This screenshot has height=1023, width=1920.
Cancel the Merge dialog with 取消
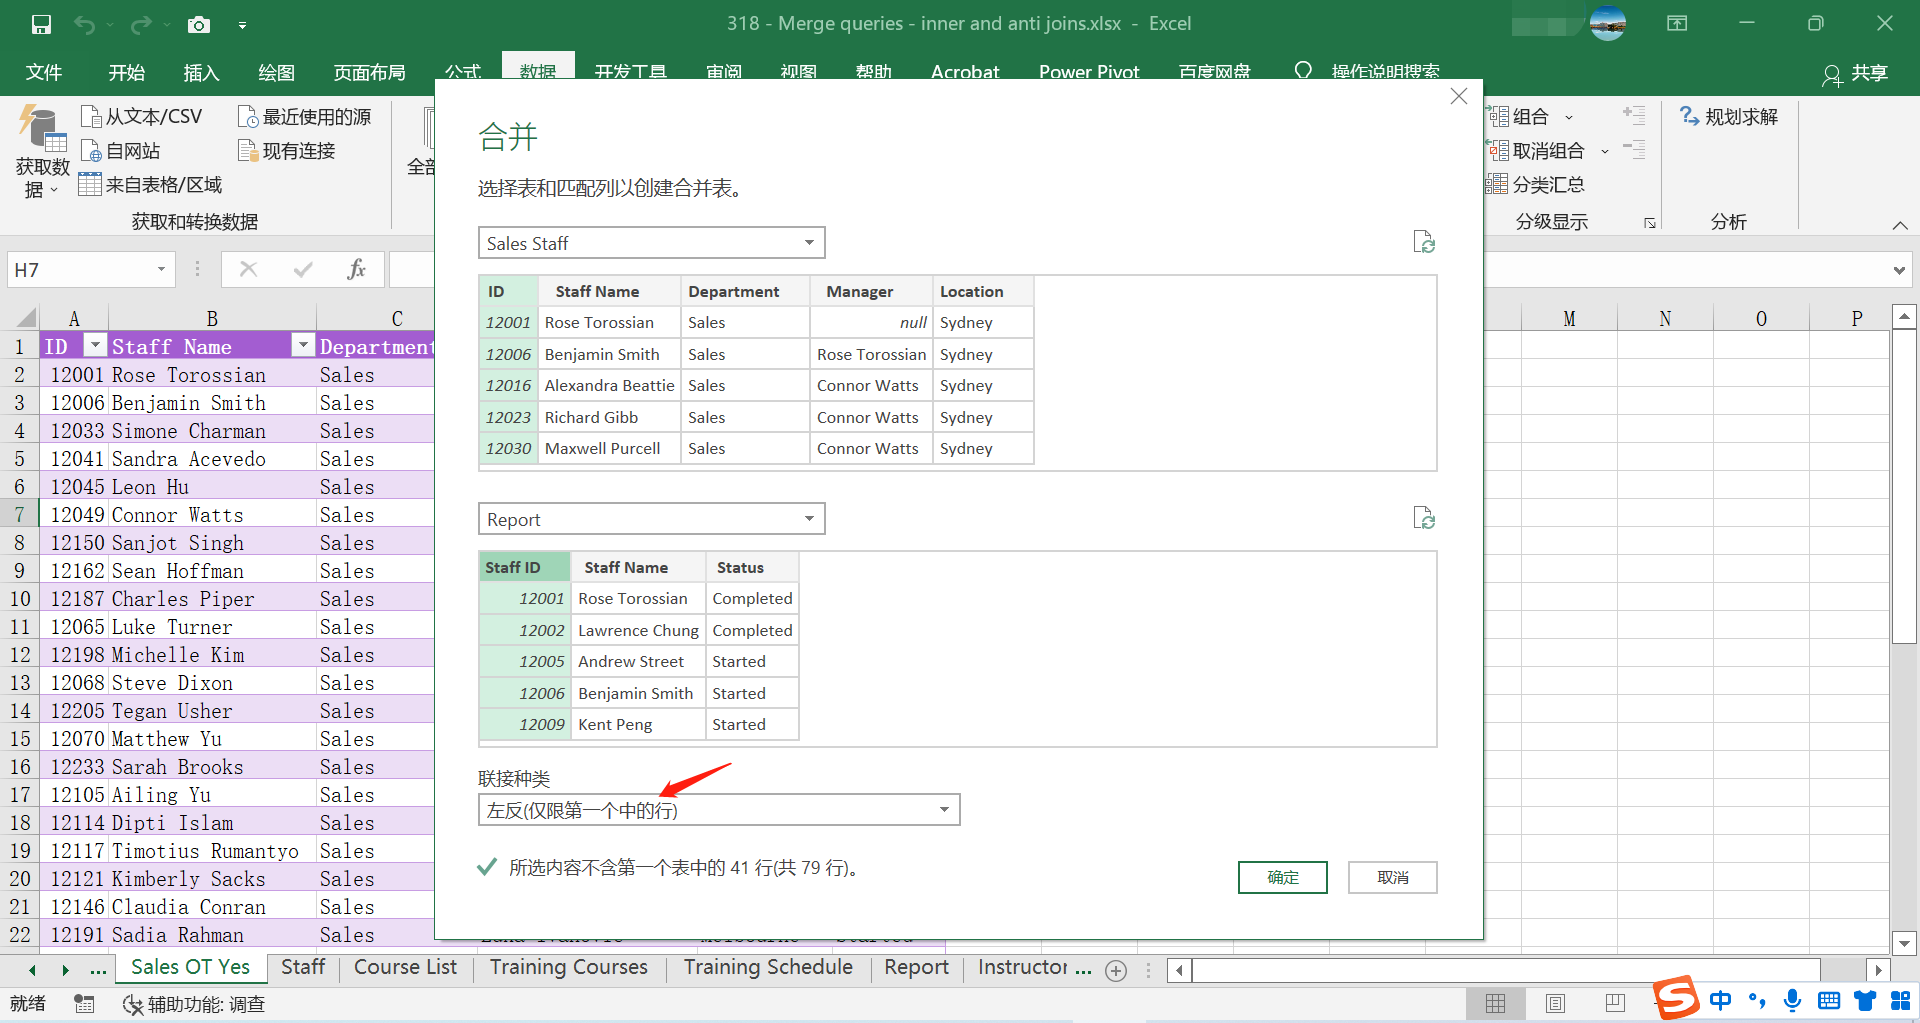coord(1392,877)
